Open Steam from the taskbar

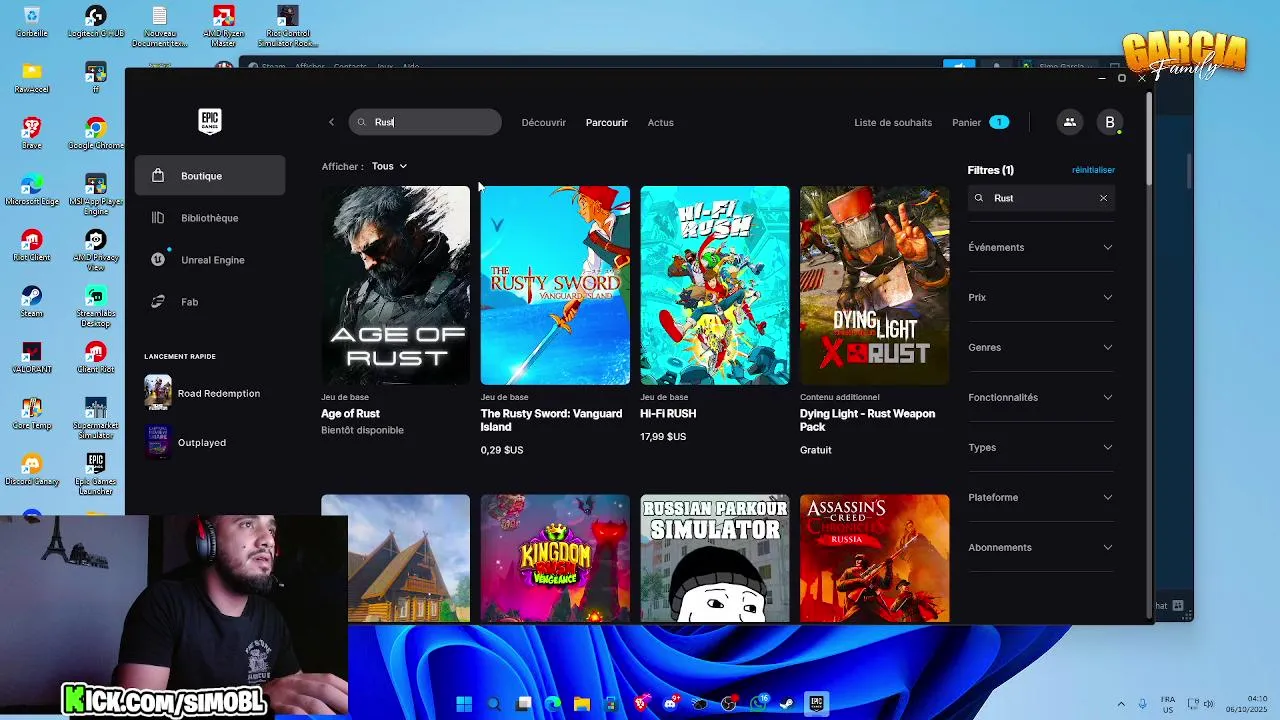(787, 703)
